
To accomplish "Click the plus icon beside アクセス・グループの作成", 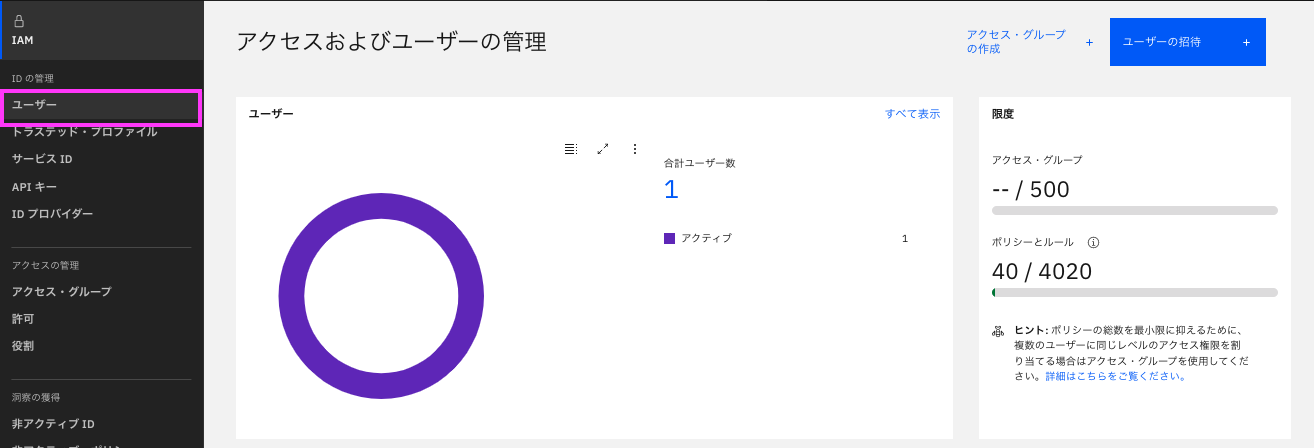I will [x=1089, y=42].
